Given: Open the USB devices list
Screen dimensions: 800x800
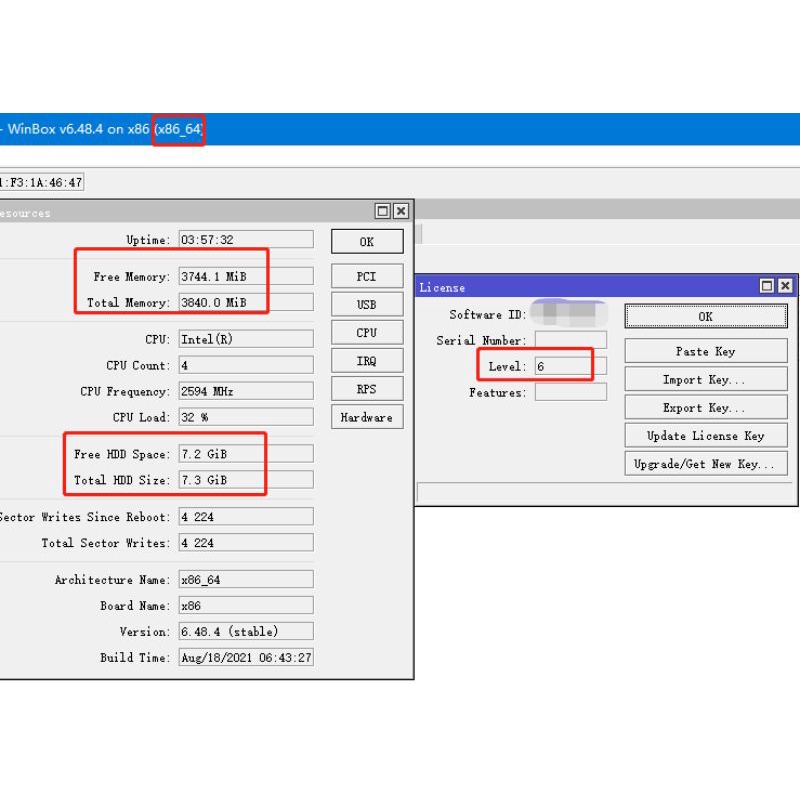Looking at the screenshot, I should [367, 304].
